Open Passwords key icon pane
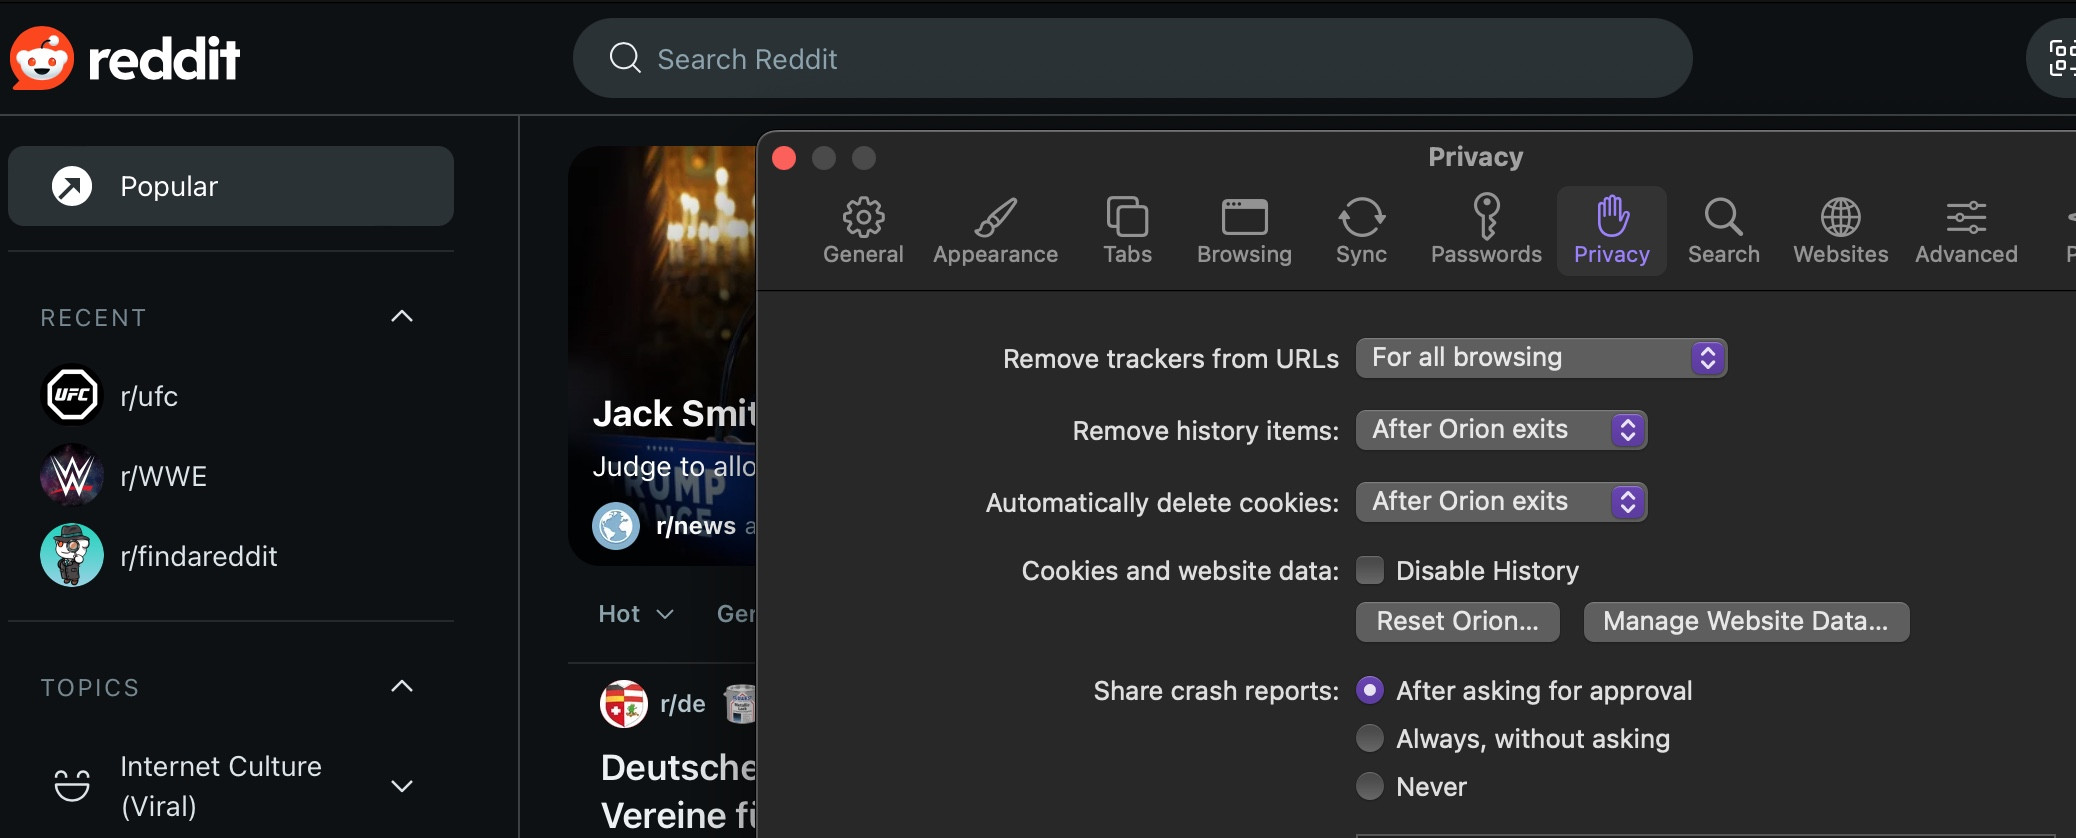This screenshot has width=2076, height=838. (x=1486, y=218)
